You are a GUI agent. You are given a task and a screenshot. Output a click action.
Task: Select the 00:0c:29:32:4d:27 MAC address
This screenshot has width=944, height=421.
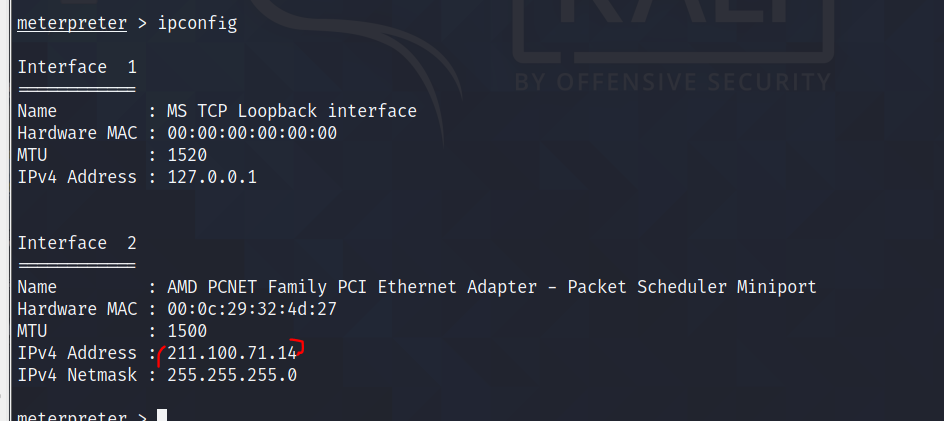click(x=252, y=309)
